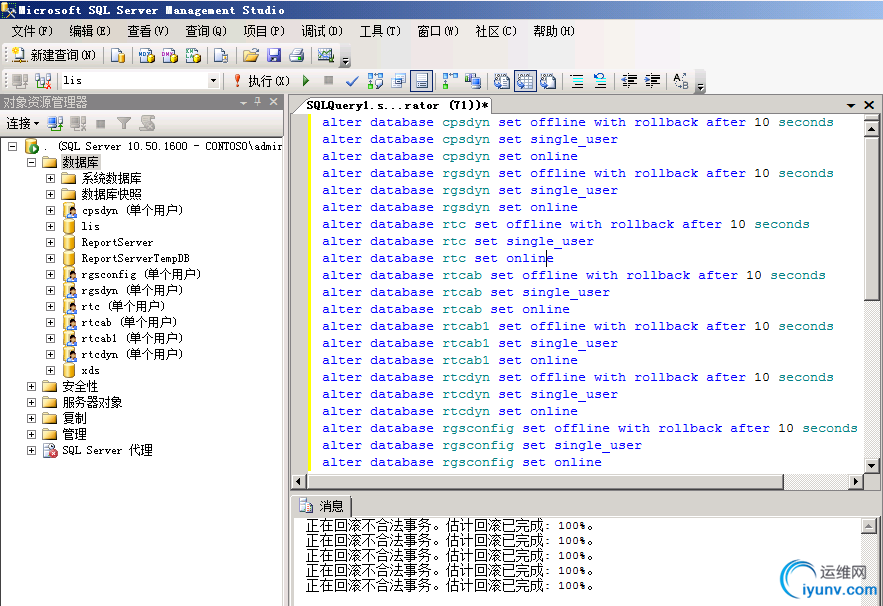This screenshot has width=883, height=606.
Task: Start an Analysis Services XMLA query
Action: [193, 55]
